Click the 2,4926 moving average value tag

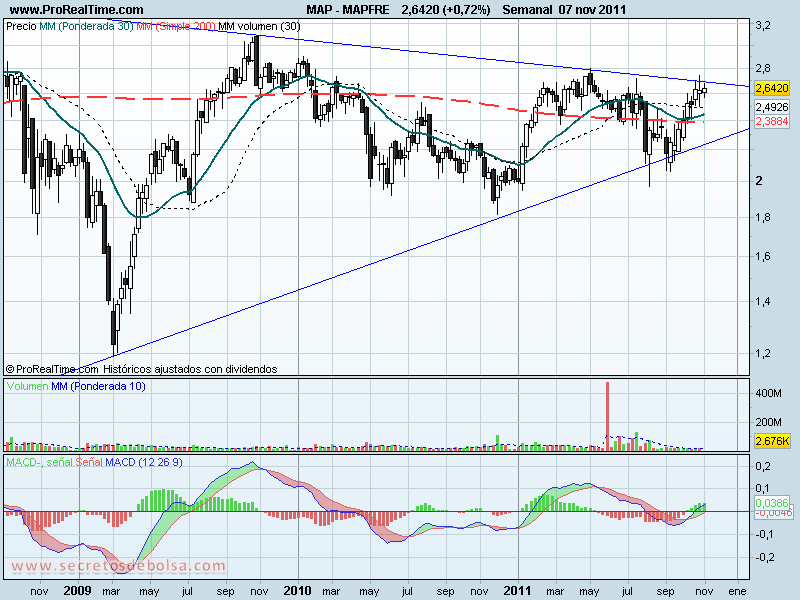772,107
